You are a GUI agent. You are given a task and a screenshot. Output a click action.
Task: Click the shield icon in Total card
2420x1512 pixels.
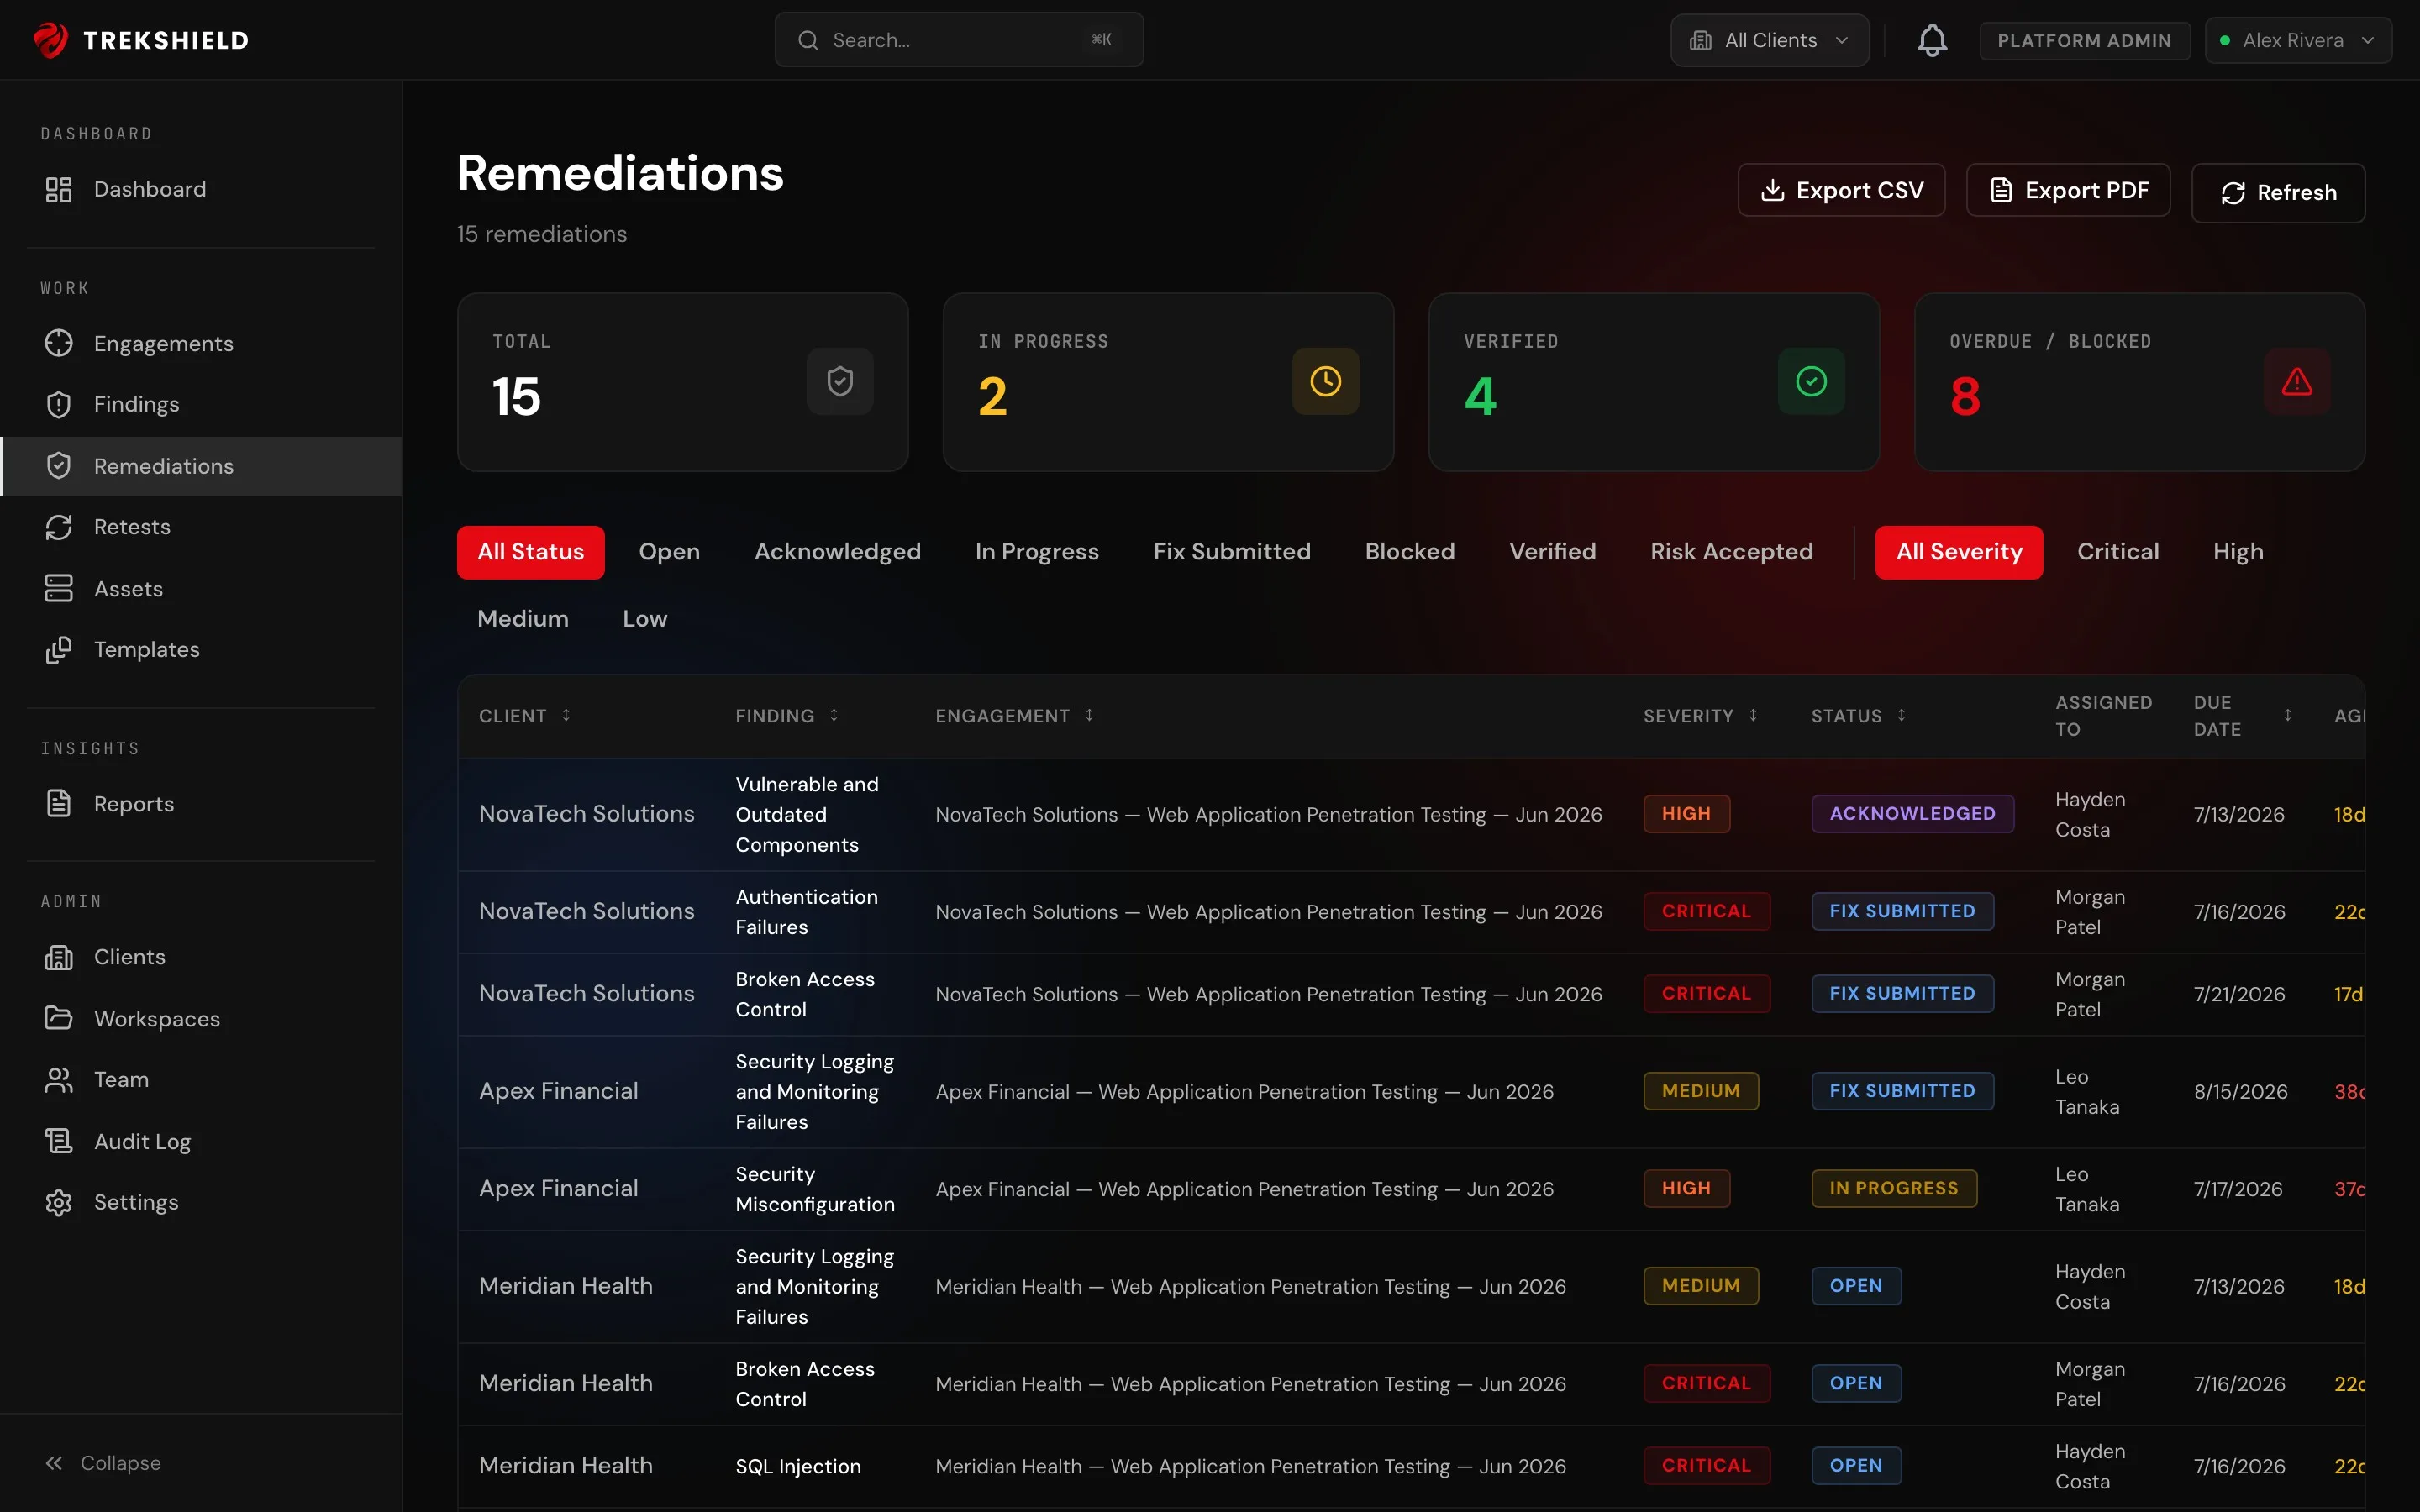click(840, 381)
